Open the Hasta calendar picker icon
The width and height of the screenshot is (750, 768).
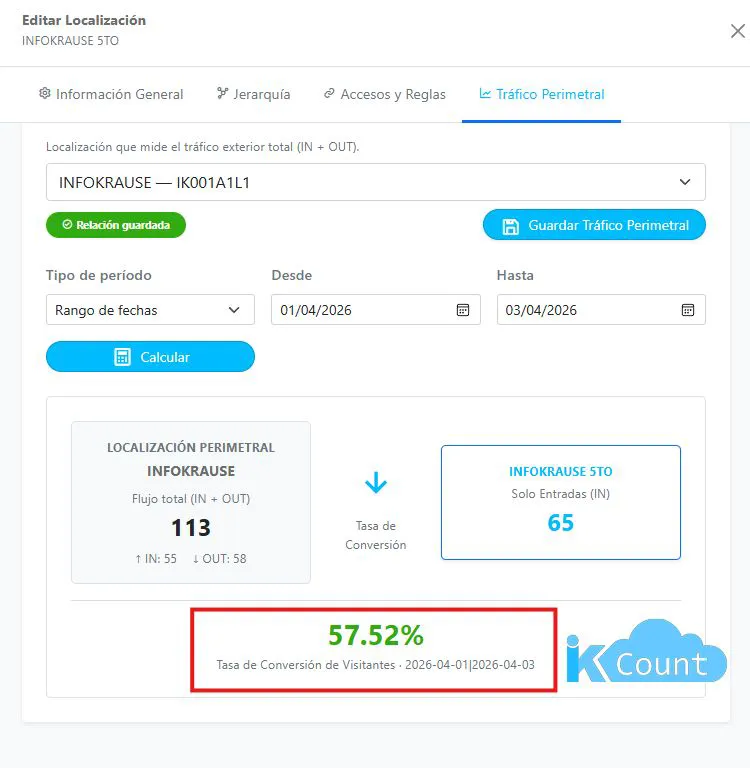688,310
